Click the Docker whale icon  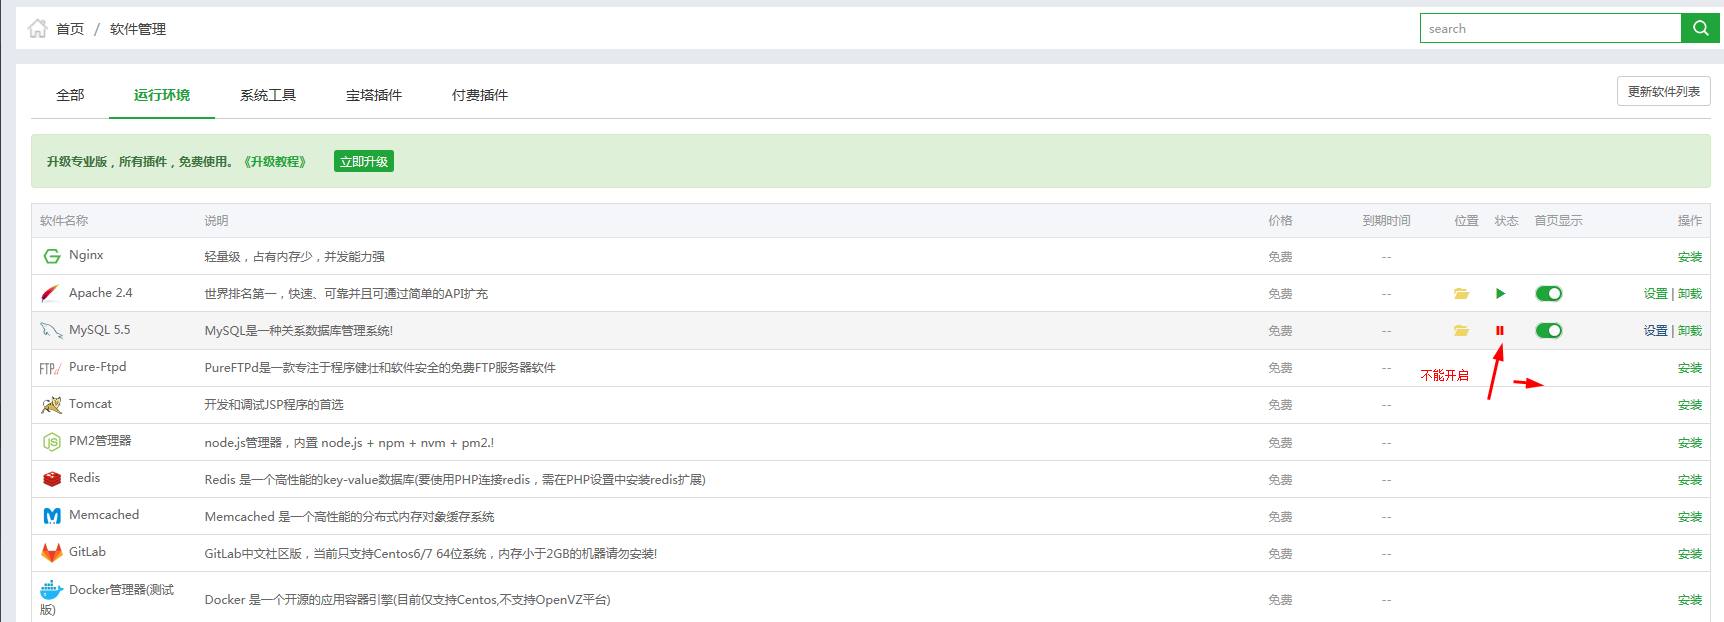pos(51,590)
